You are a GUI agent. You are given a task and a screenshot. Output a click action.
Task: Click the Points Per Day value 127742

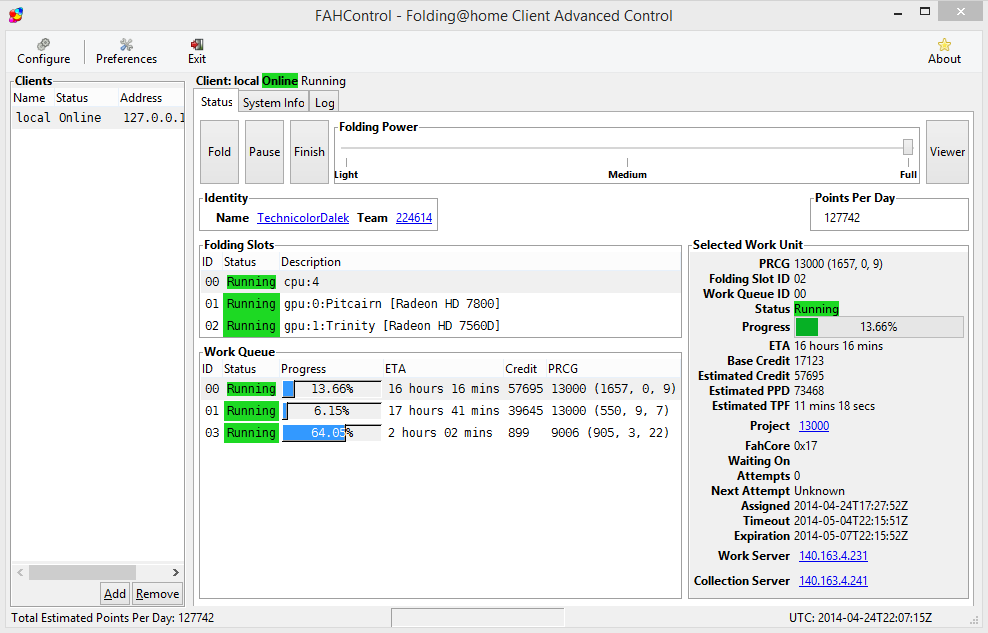pyautogui.click(x=842, y=217)
